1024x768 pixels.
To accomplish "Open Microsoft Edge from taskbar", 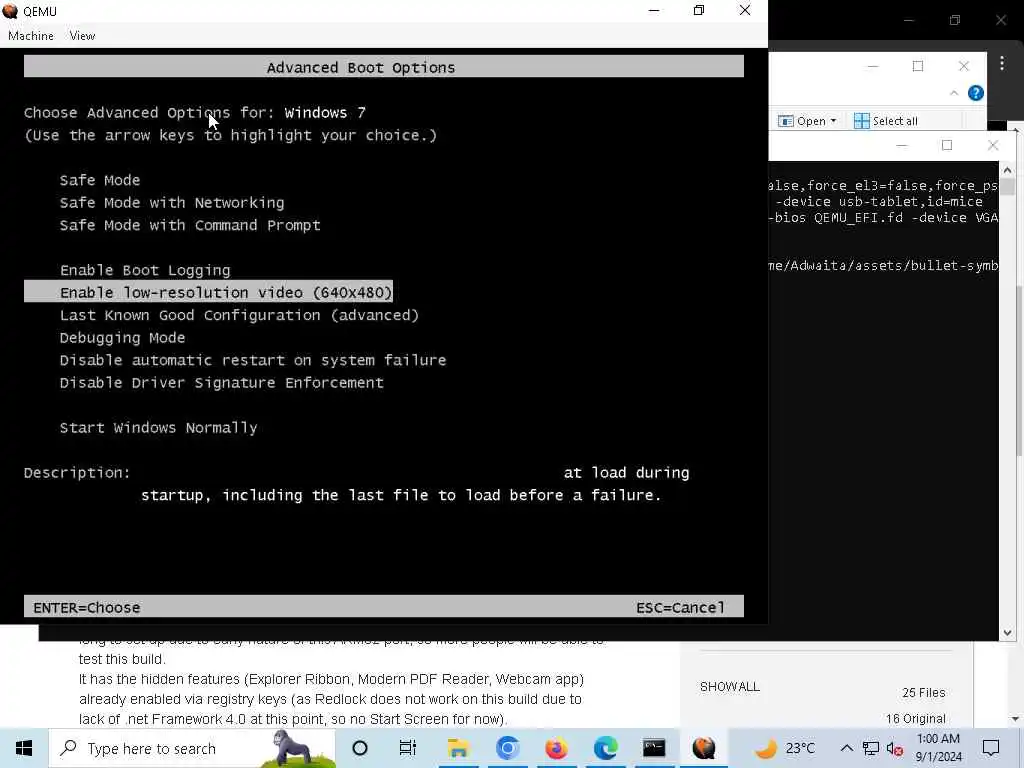I will (x=605, y=748).
